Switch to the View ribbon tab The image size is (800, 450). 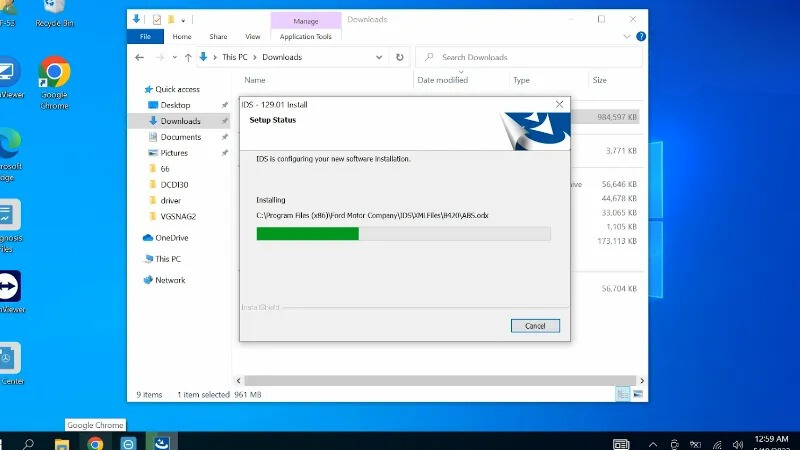tap(253, 36)
